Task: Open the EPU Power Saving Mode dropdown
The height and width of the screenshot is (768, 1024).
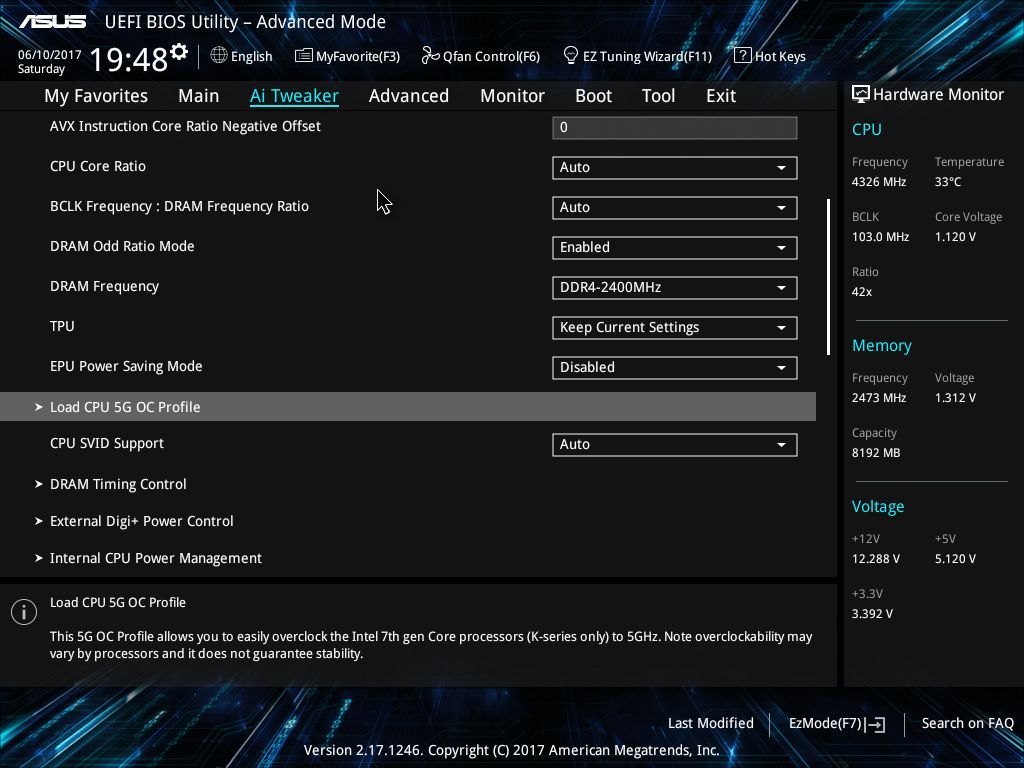Action: [675, 368]
